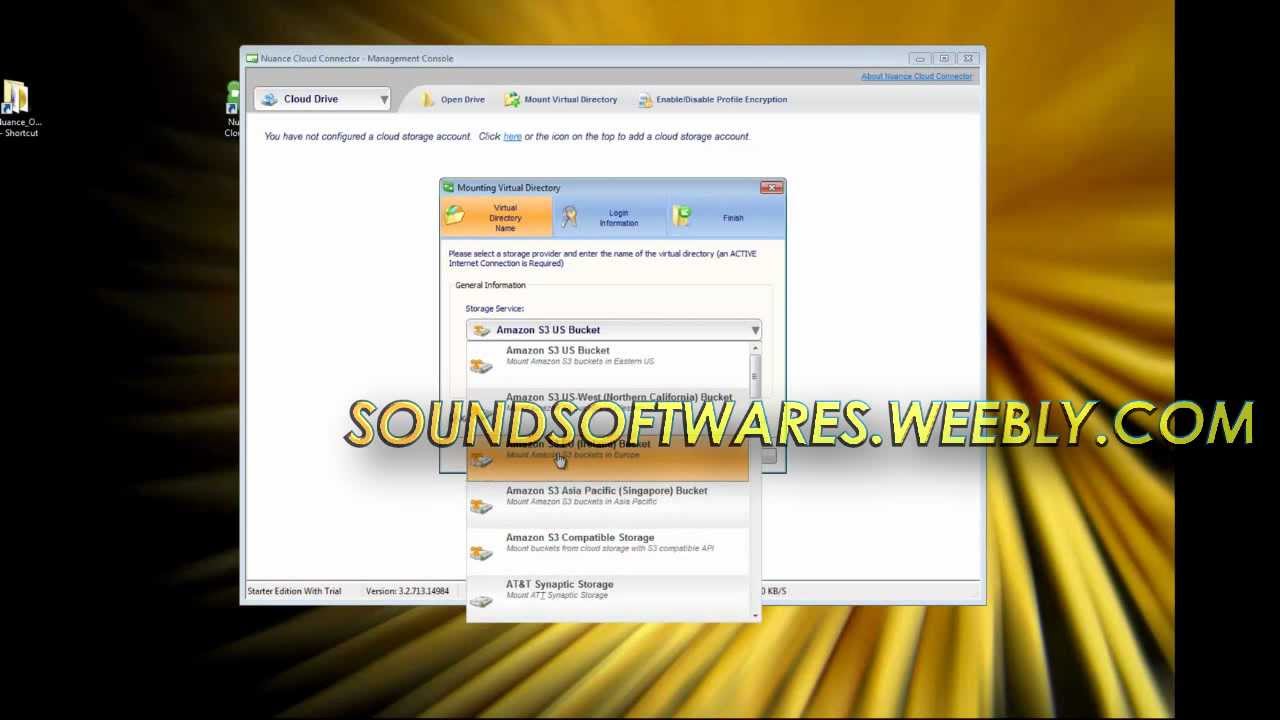Click the storage list scrollbar up arrow
Screen dimensions: 1280x720
coord(755,348)
